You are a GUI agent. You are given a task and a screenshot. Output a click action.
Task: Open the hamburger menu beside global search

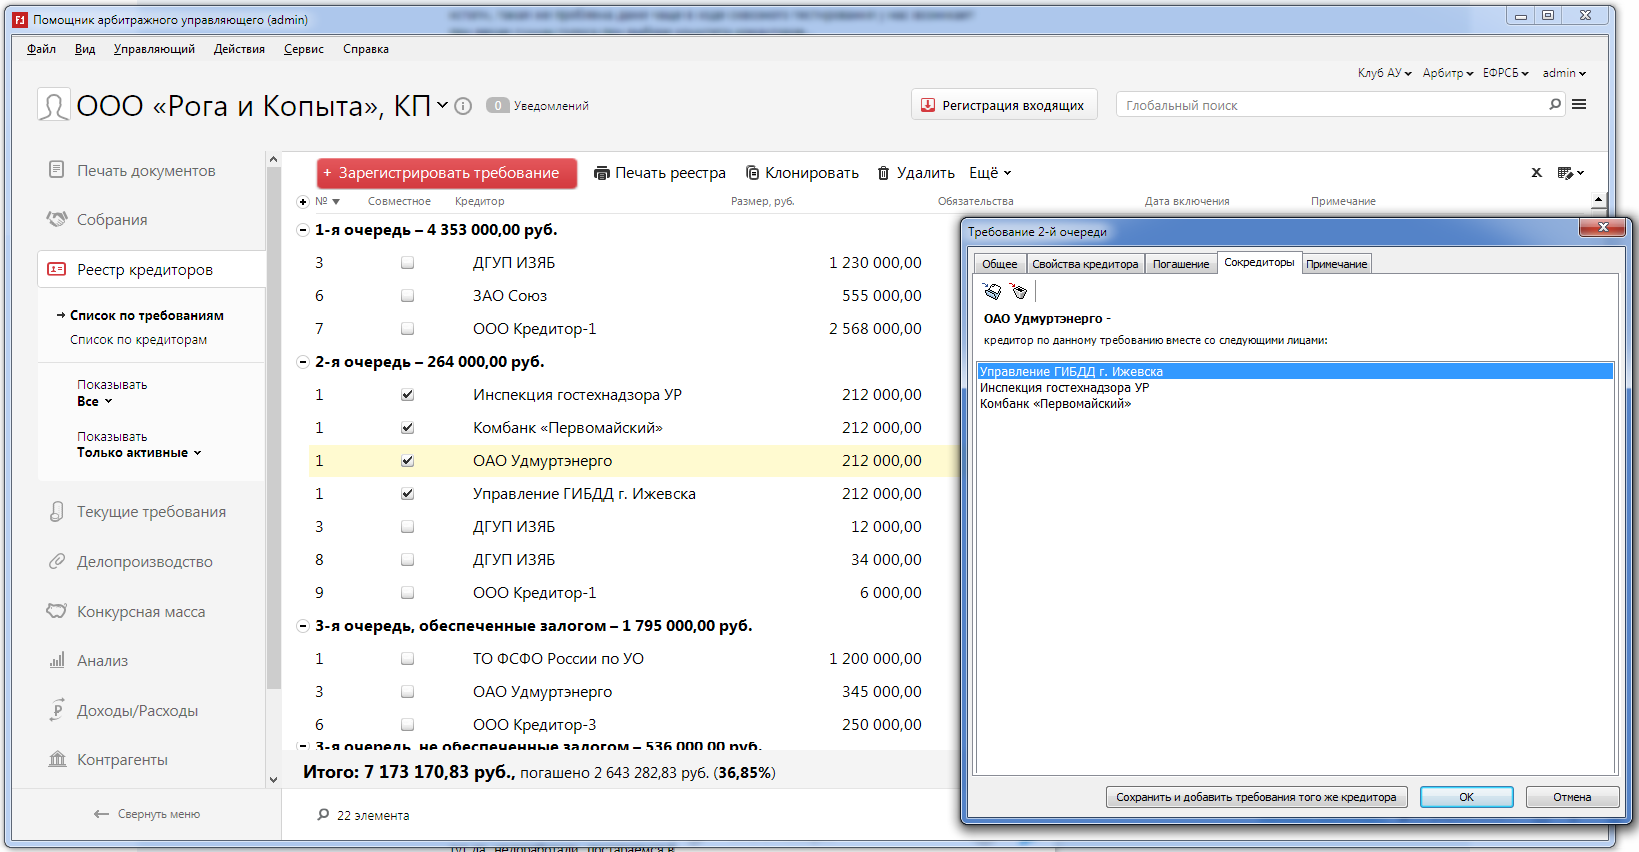(x=1579, y=104)
